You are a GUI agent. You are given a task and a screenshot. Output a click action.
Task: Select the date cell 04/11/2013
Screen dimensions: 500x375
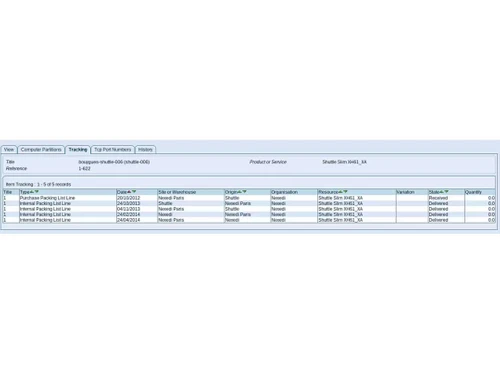click(128, 209)
